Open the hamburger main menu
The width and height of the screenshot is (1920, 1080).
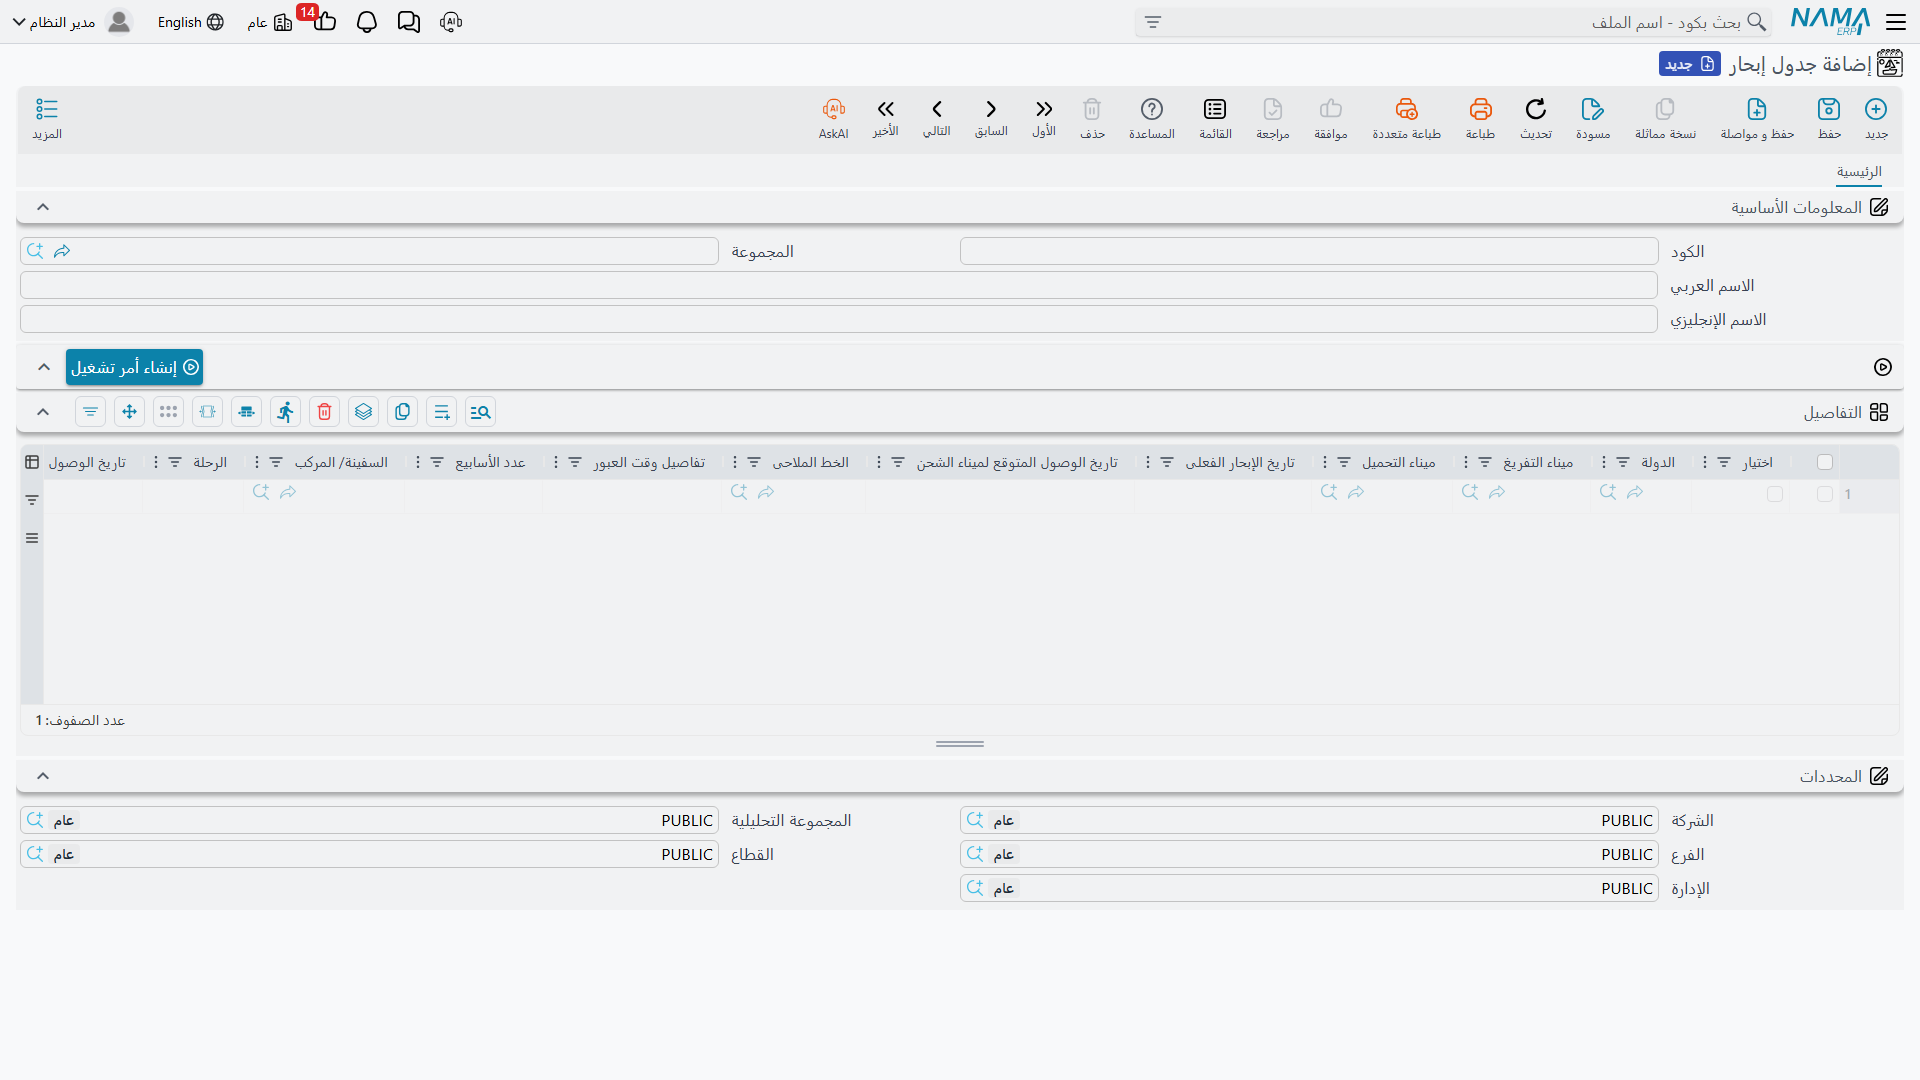(1896, 22)
